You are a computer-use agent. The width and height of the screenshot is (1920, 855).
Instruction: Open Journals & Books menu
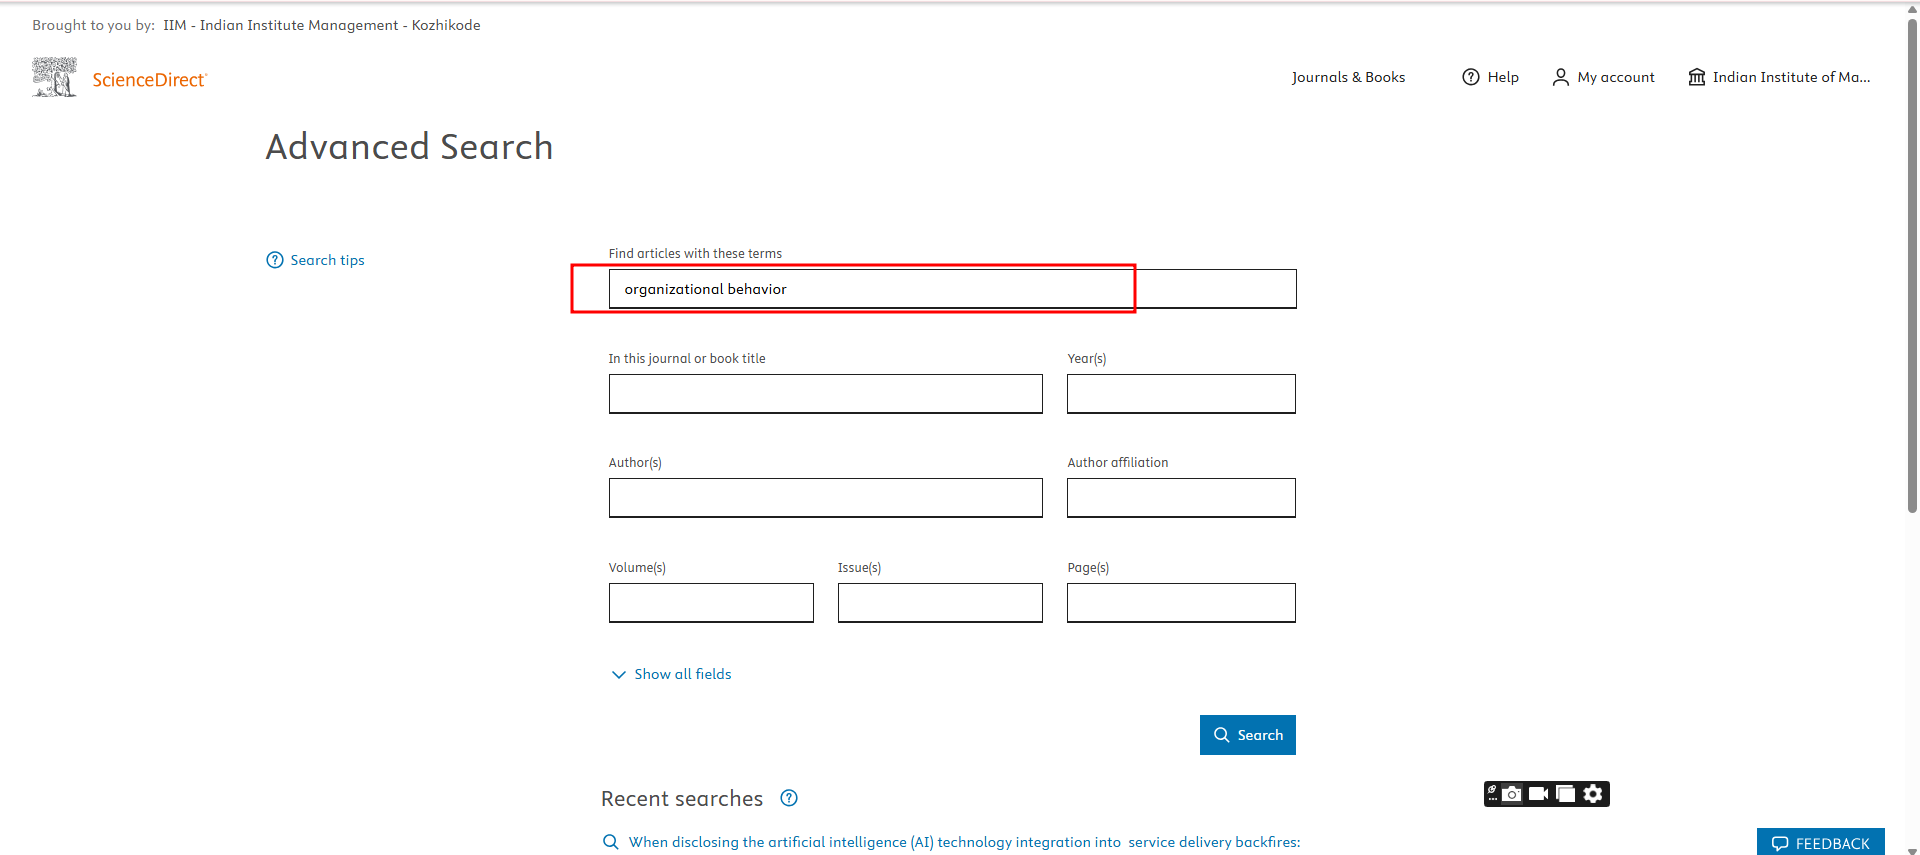(1348, 77)
